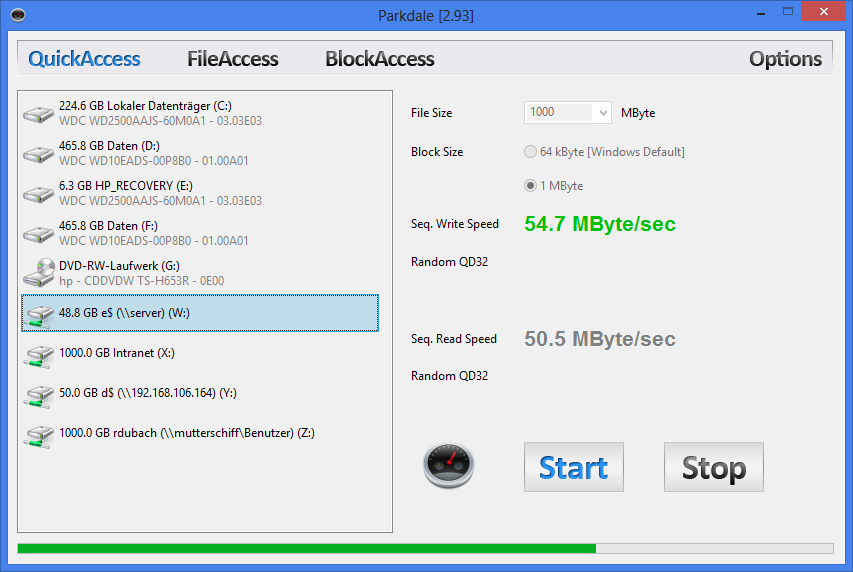The width and height of the screenshot is (853, 572).
Task: Click the File Size 1000 value field
Action: pos(560,113)
